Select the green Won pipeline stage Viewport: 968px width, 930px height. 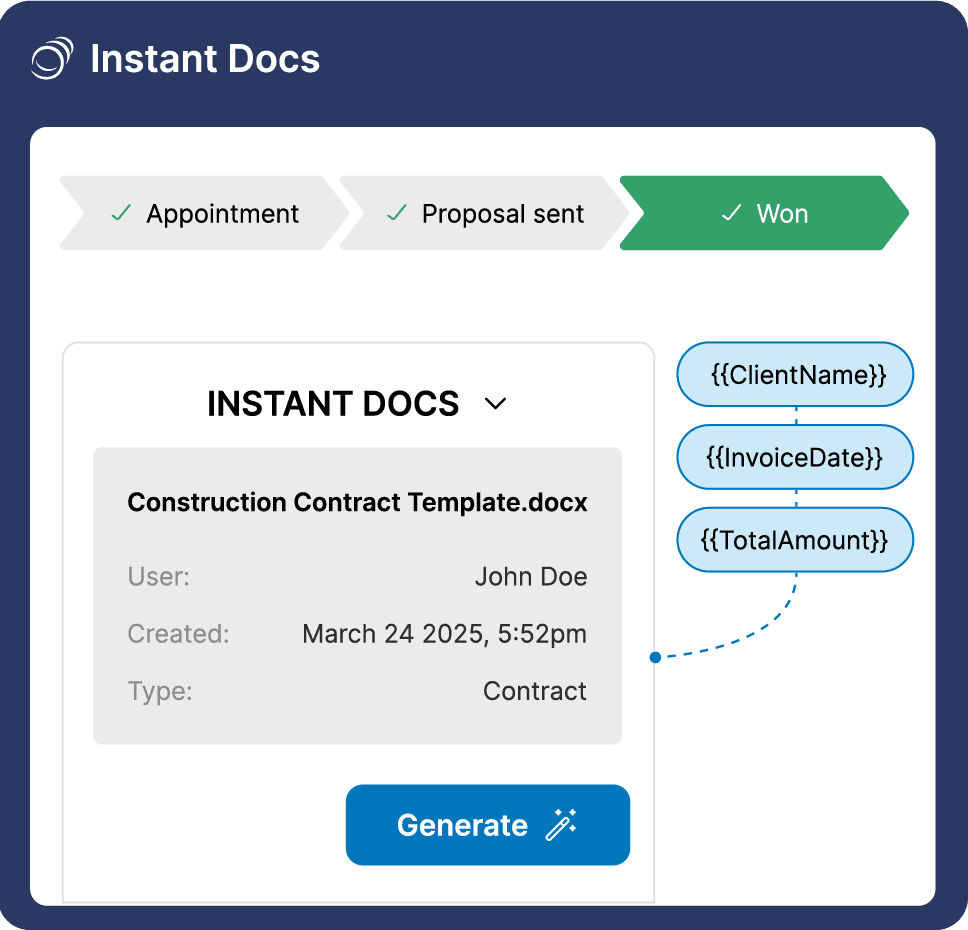765,213
